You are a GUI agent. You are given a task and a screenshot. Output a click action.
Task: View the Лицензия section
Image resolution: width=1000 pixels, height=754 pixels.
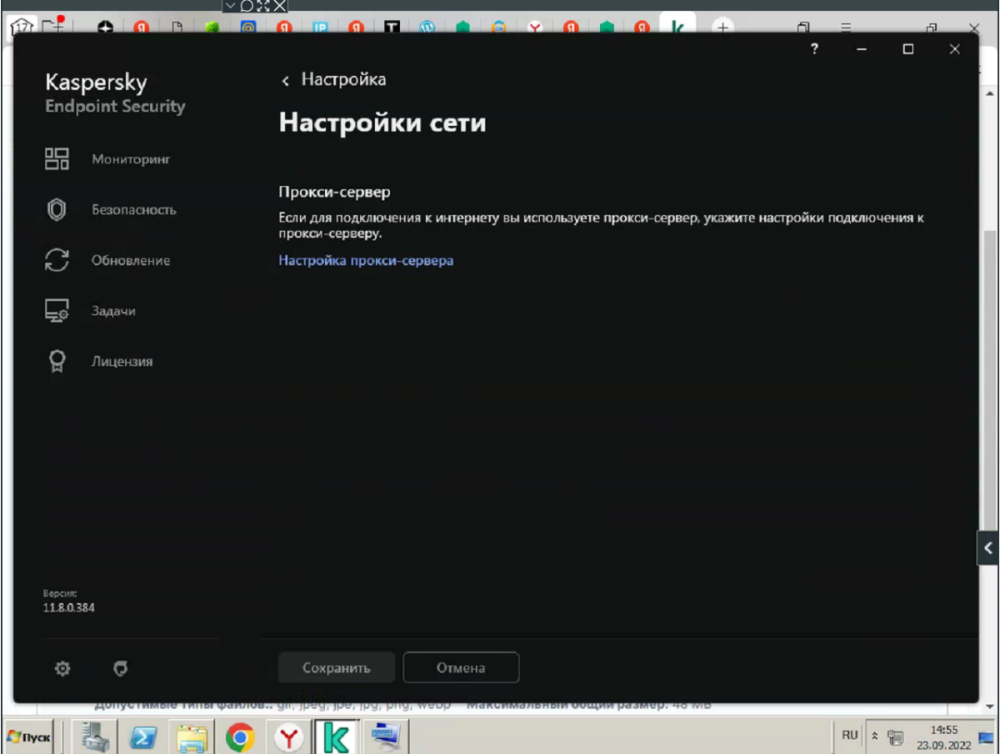point(120,361)
